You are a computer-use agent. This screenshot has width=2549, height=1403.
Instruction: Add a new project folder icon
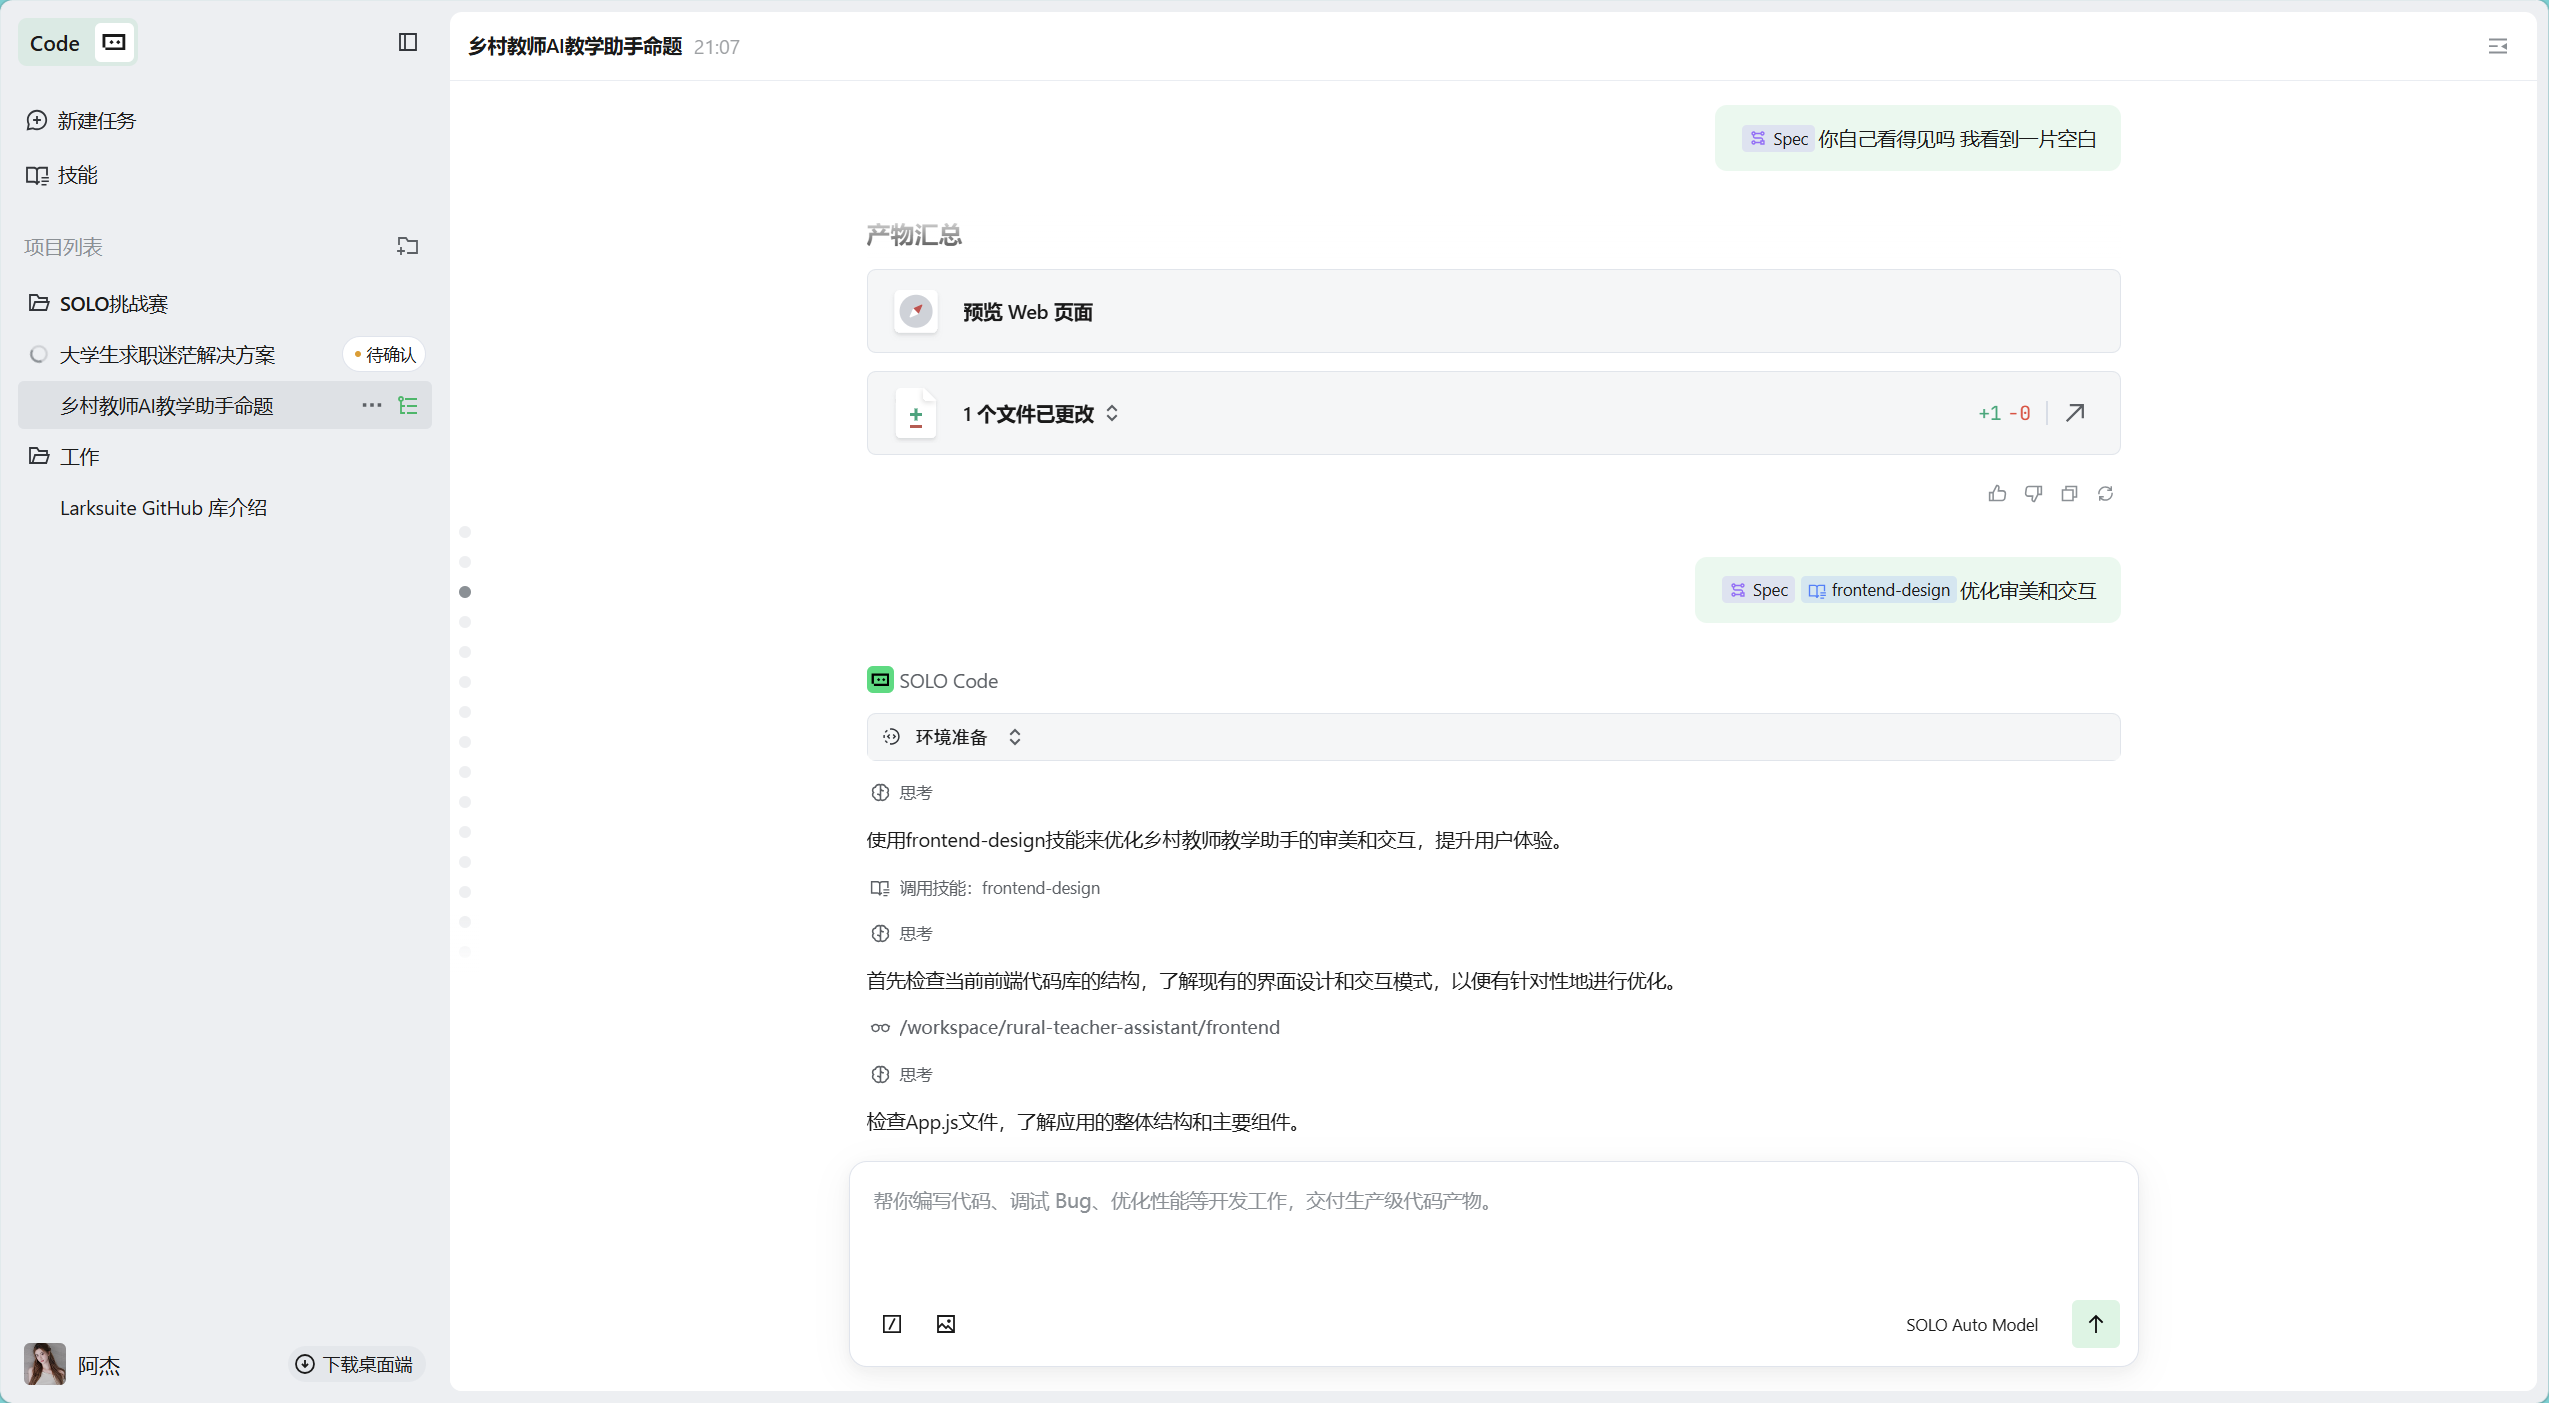(x=407, y=246)
